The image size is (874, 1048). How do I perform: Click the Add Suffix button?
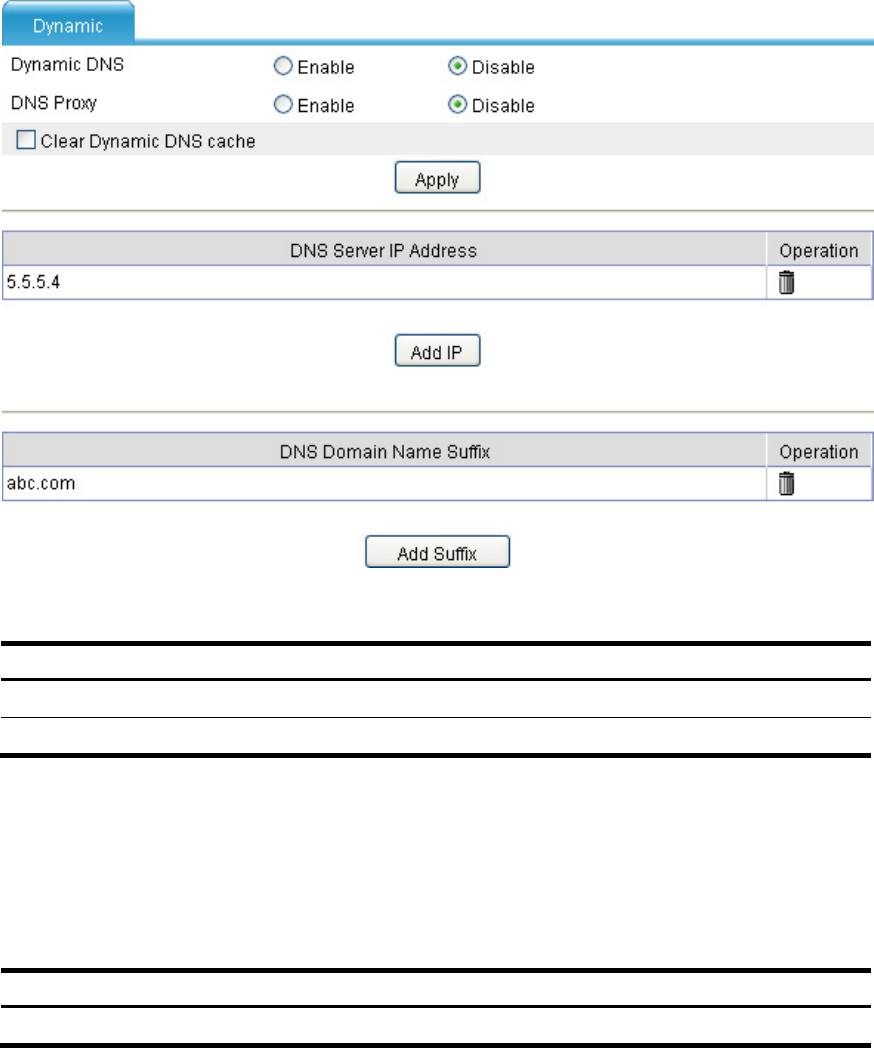[x=438, y=552]
